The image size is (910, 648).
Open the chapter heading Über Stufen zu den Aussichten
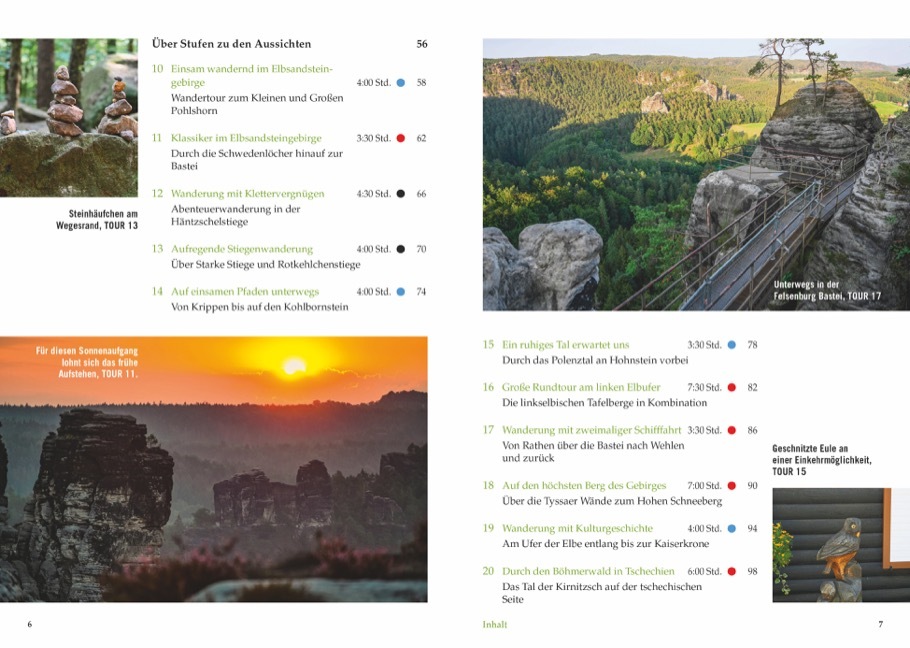tap(231, 44)
